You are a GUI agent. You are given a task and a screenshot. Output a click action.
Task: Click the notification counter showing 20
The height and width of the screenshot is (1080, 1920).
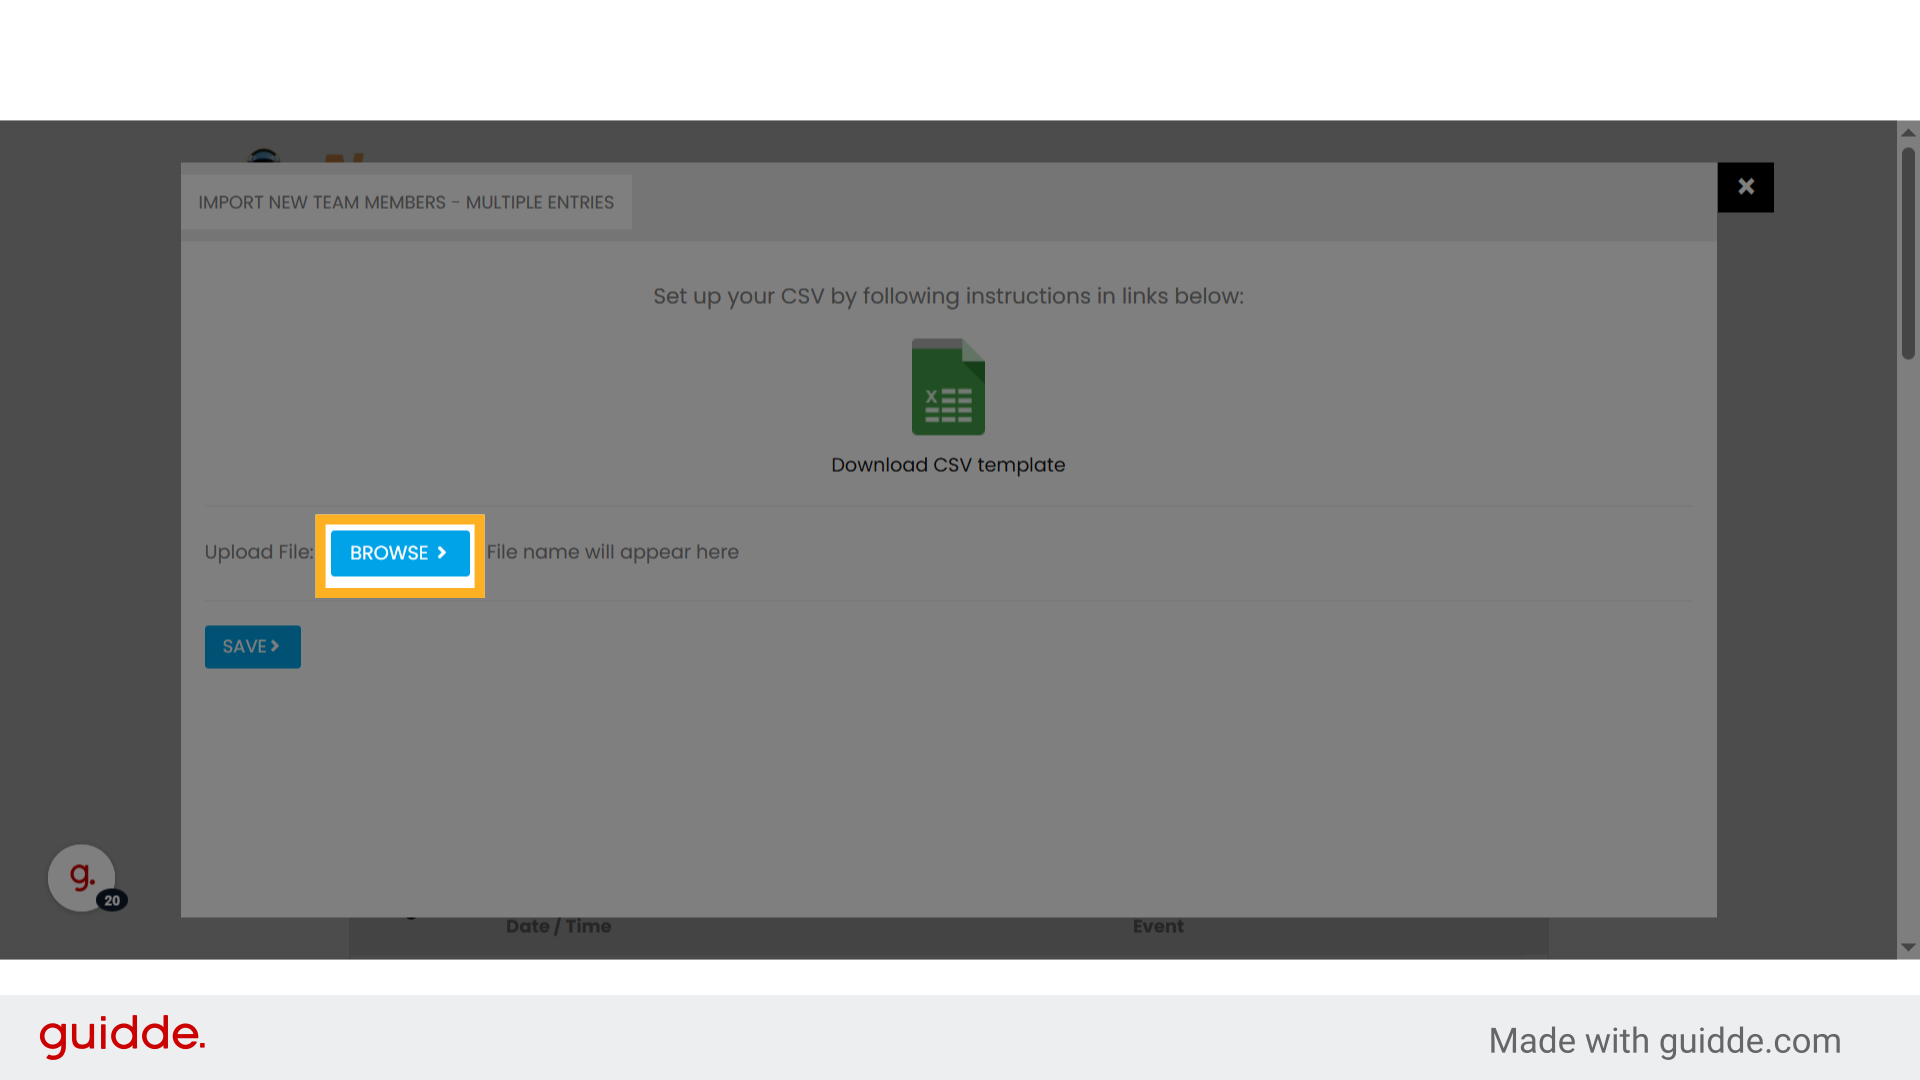pyautogui.click(x=113, y=901)
